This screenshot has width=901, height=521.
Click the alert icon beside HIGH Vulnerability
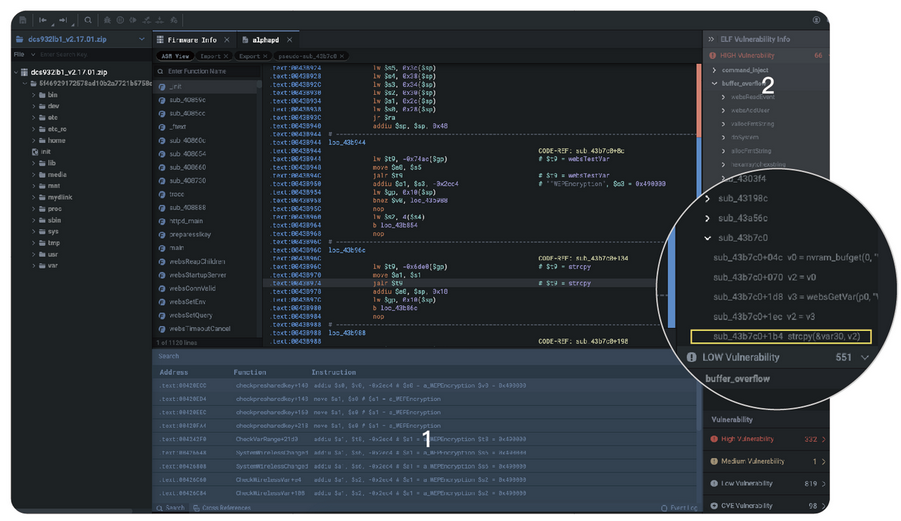click(713, 56)
